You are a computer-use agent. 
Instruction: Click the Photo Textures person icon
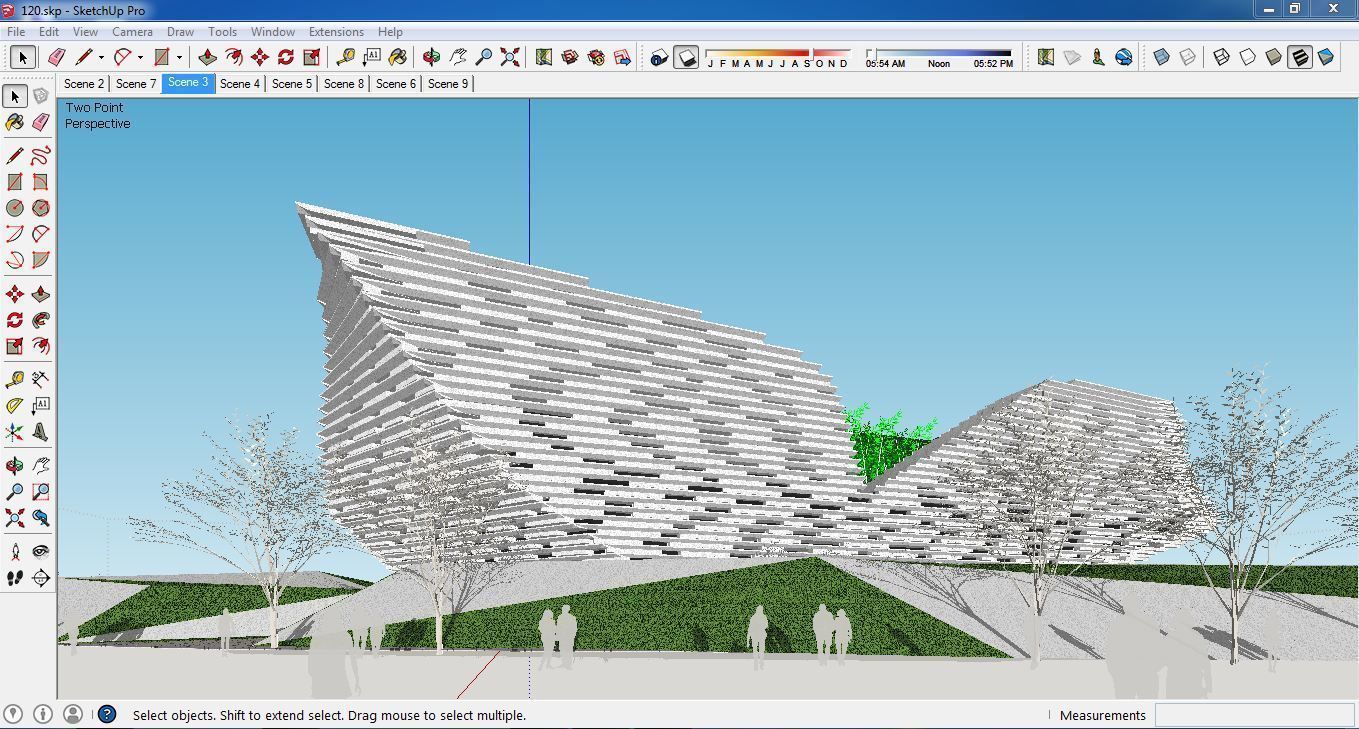click(1097, 57)
